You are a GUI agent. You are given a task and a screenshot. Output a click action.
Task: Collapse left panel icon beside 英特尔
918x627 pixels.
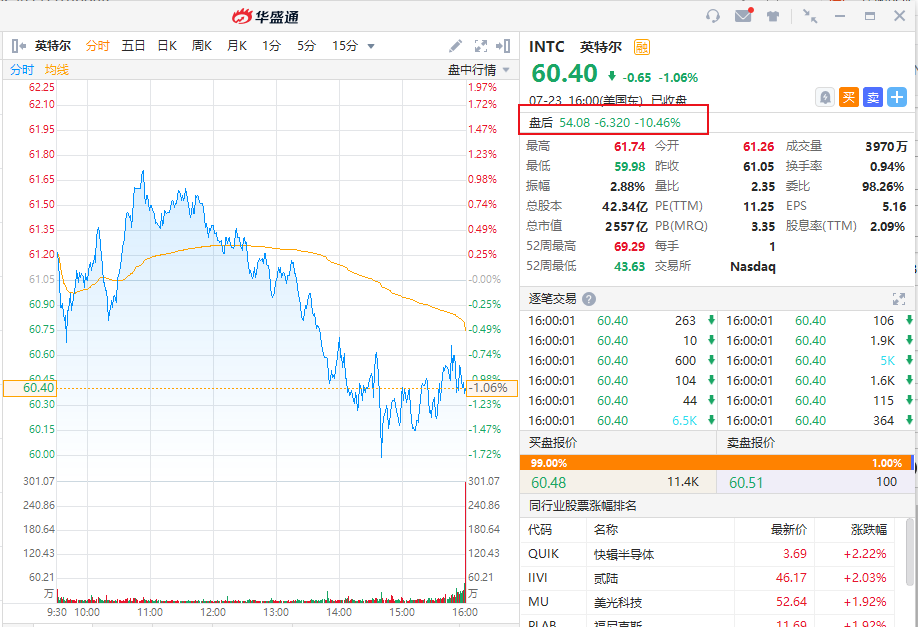coord(19,46)
